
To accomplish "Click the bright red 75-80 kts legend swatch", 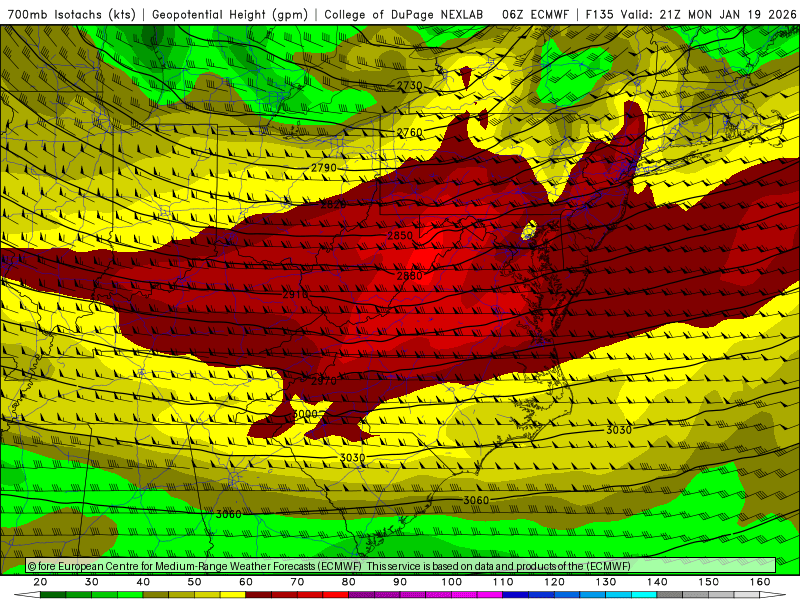I will point(336,595).
